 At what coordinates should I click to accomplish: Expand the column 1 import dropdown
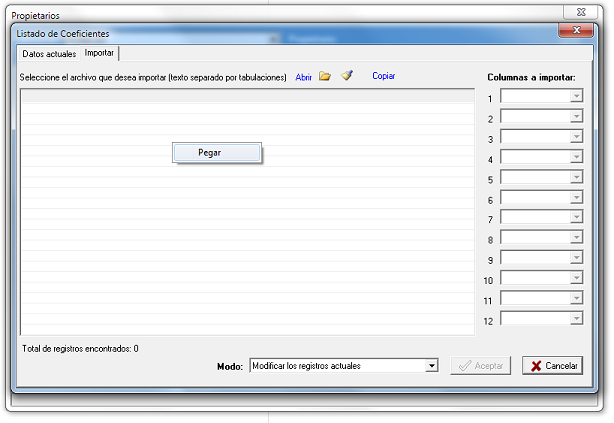click(x=576, y=97)
